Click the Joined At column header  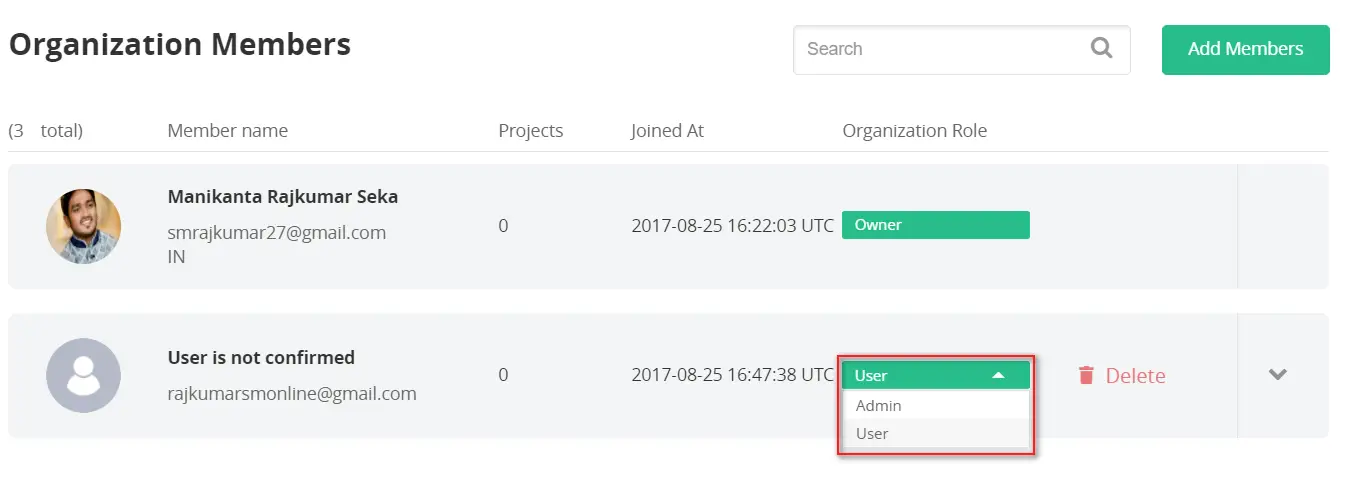pos(667,130)
